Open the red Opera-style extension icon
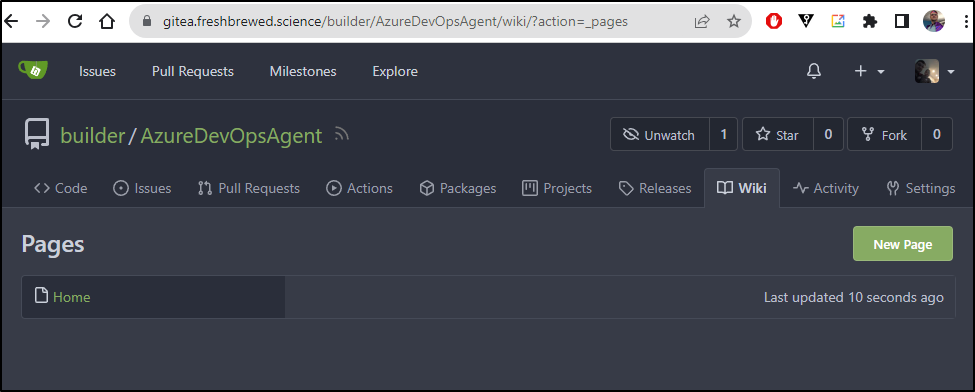Screen dimensions: 975x392 (774, 21)
